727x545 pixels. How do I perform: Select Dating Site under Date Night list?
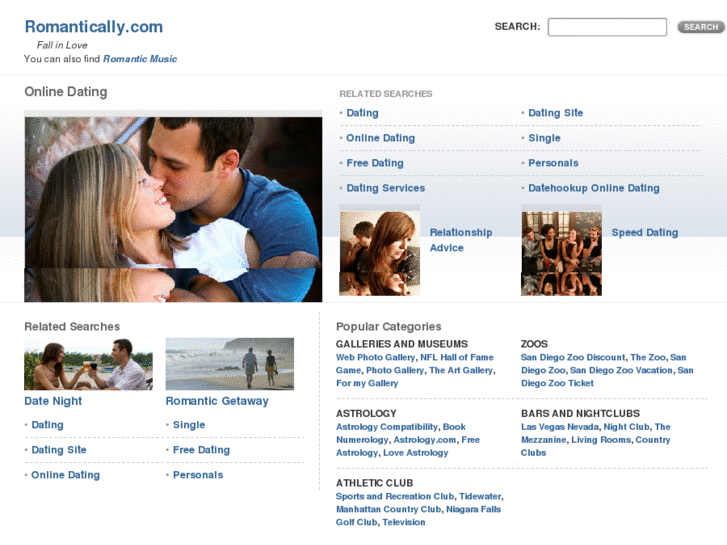click(59, 449)
